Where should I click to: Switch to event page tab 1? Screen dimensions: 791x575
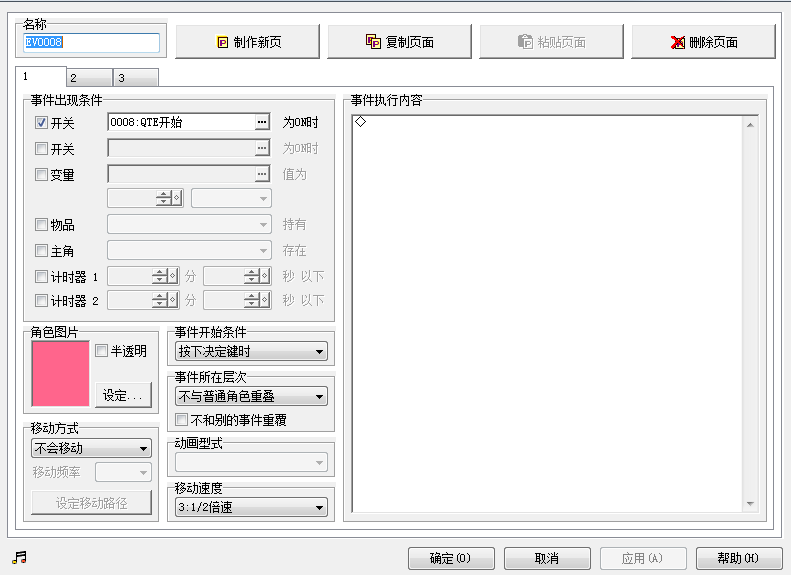coord(40,77)
